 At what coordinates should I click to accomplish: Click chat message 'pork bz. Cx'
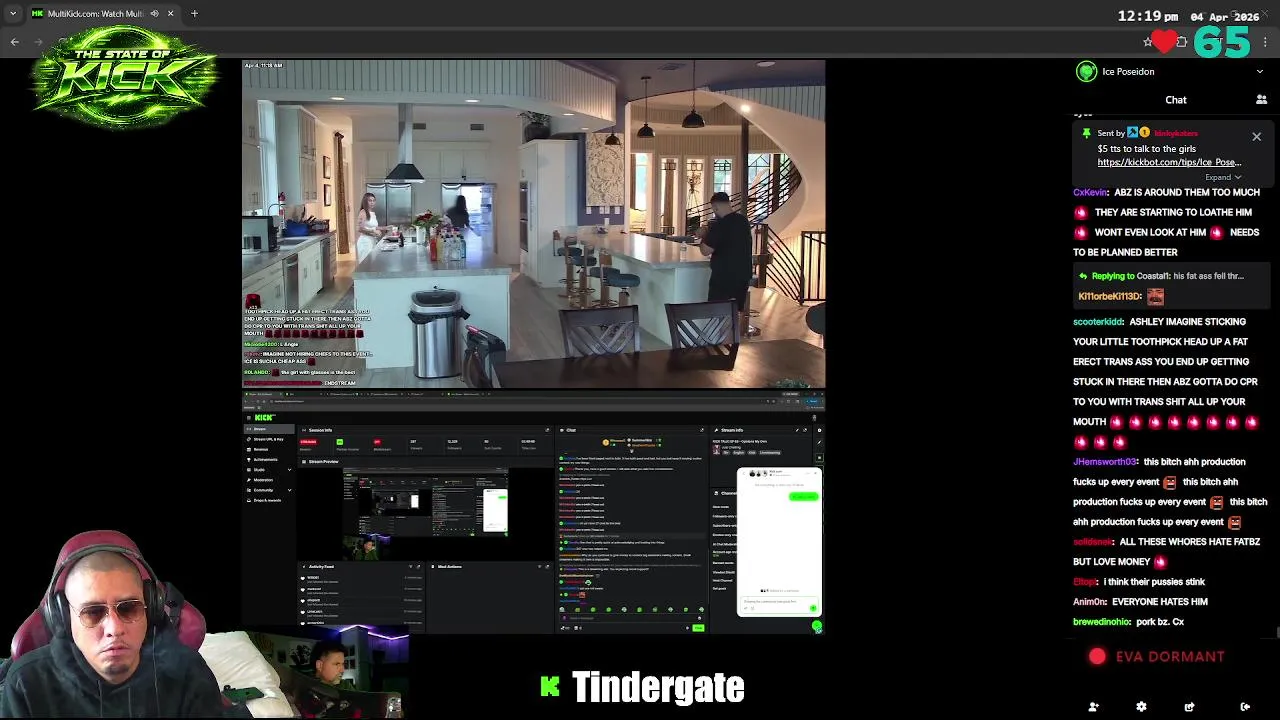tap(1160, 622)
